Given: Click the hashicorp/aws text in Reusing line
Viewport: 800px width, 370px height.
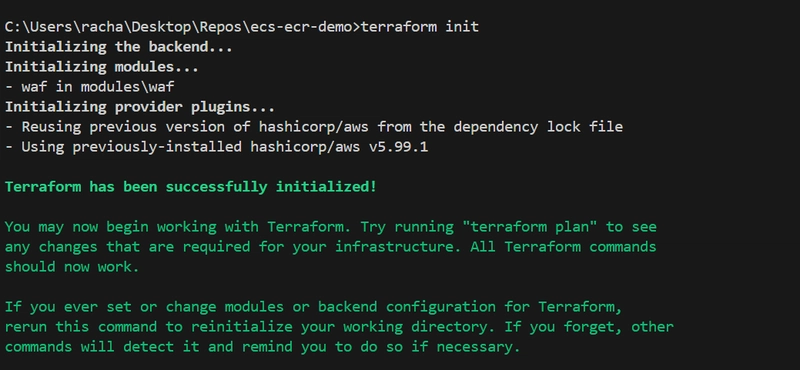Looking at the screenshot, I should tap(314, 127).
